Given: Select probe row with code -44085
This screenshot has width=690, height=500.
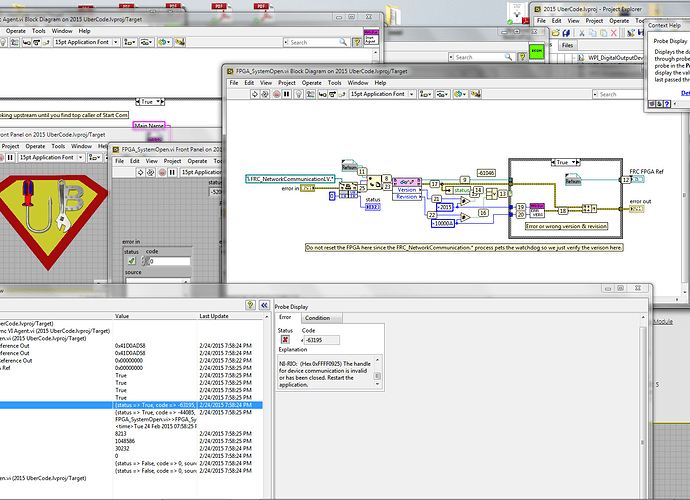Looking at the screenshot, I should (x=131, y=412).
